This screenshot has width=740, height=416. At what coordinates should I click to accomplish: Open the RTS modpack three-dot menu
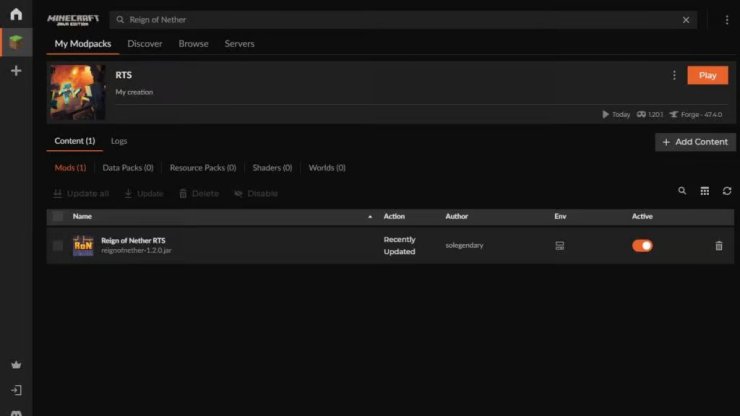(674, 75)
